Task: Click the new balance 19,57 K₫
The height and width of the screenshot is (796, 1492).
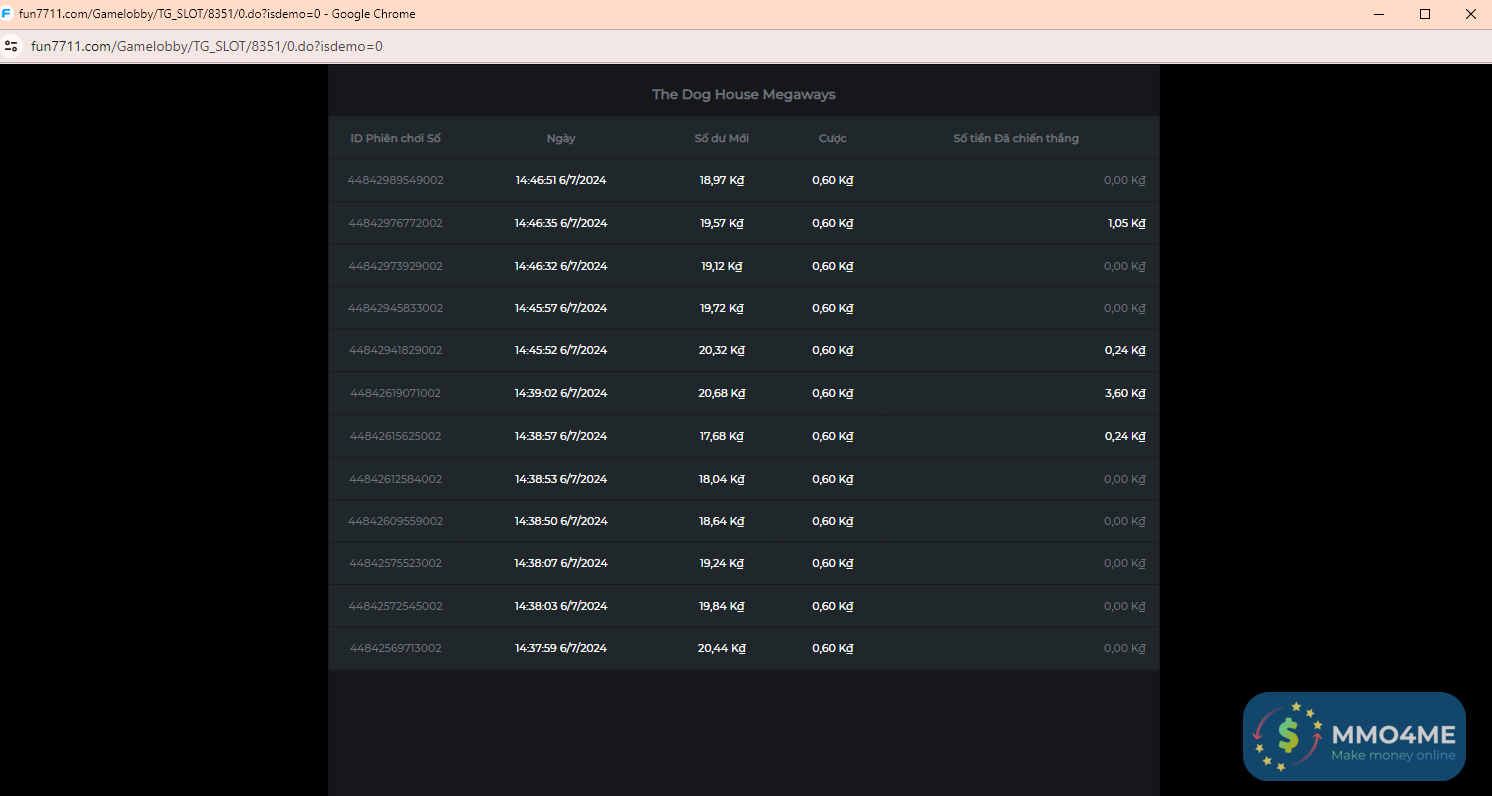Action: [x=722, y=223]
